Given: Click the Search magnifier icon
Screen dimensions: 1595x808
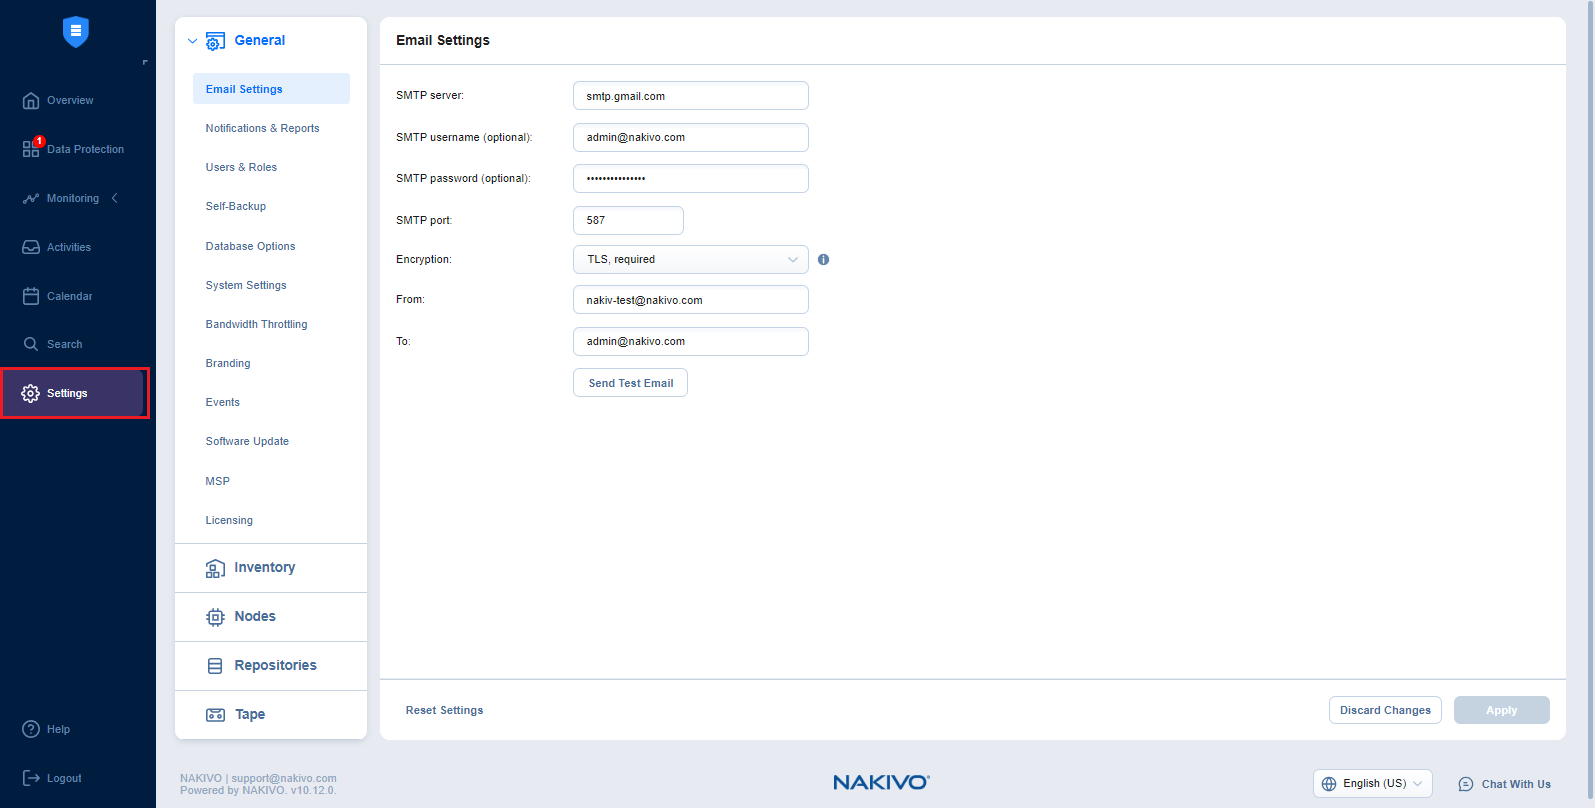Looking at the screenshot, I should (x=31, y=344).
